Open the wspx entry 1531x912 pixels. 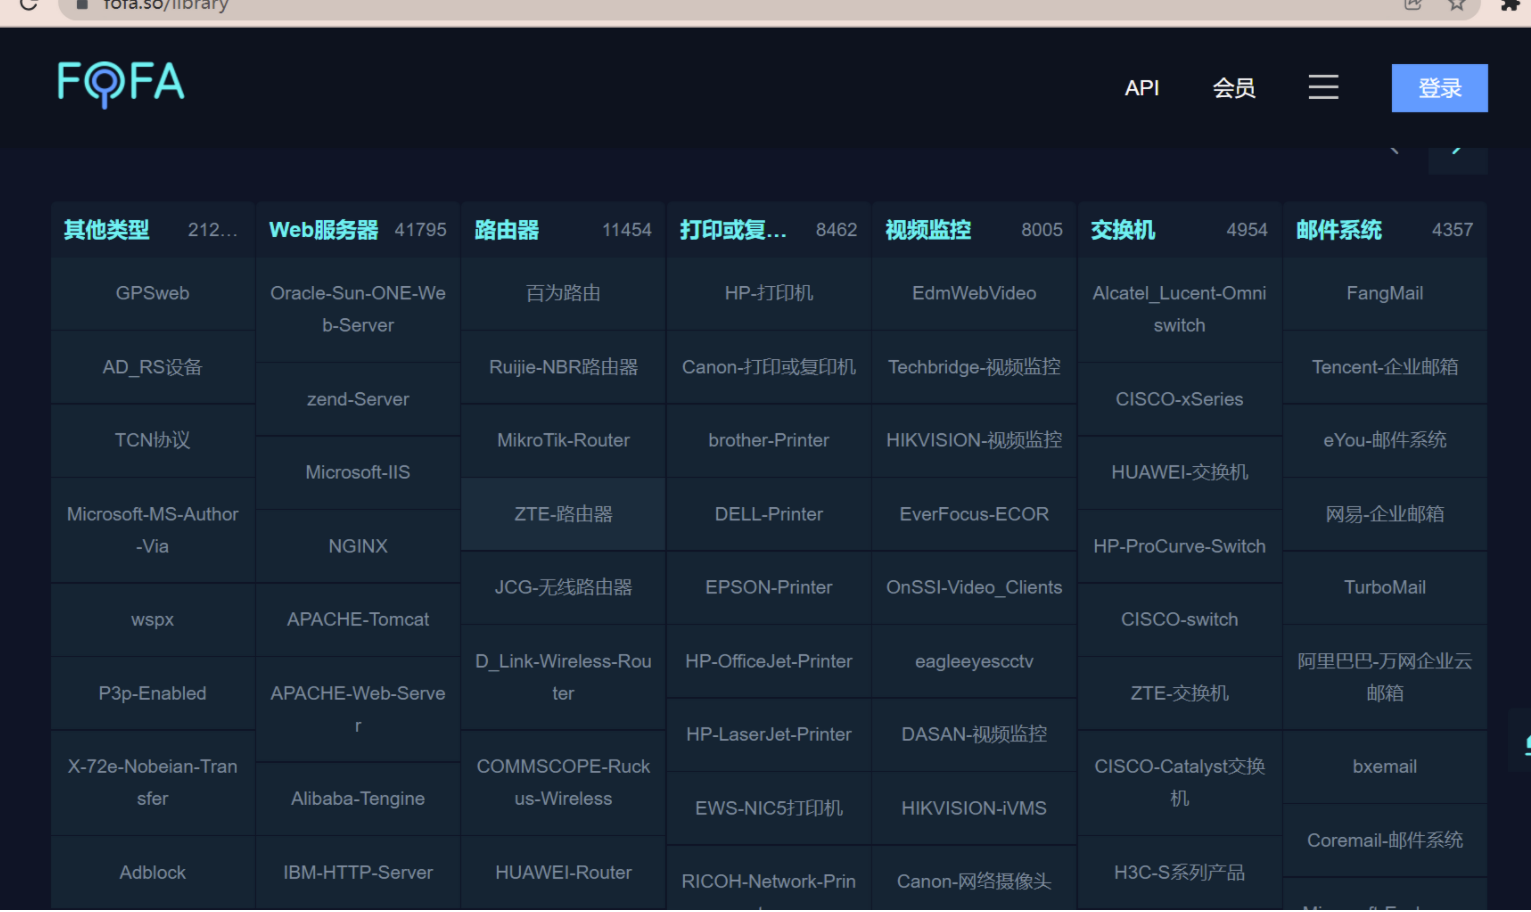[x=152, y=620]
